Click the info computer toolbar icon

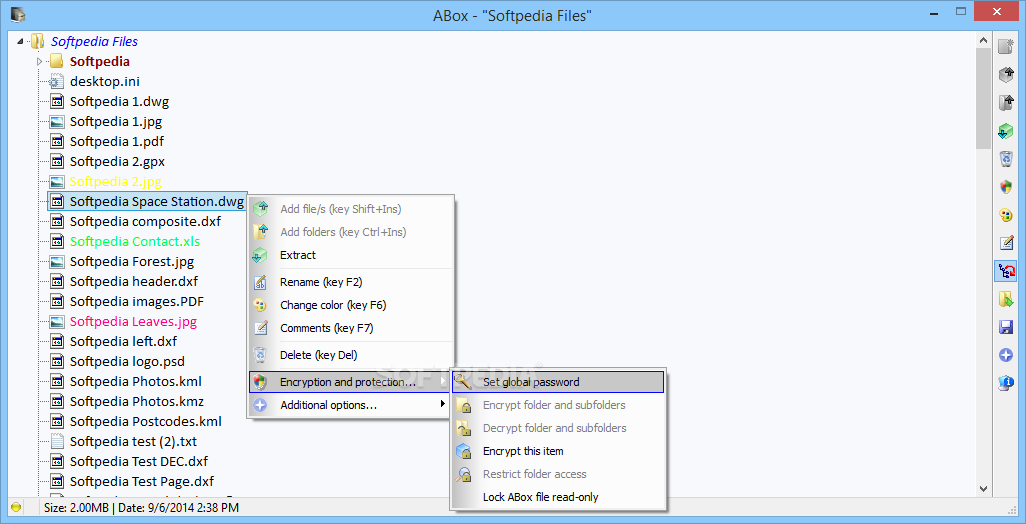tap(1006, 383)
